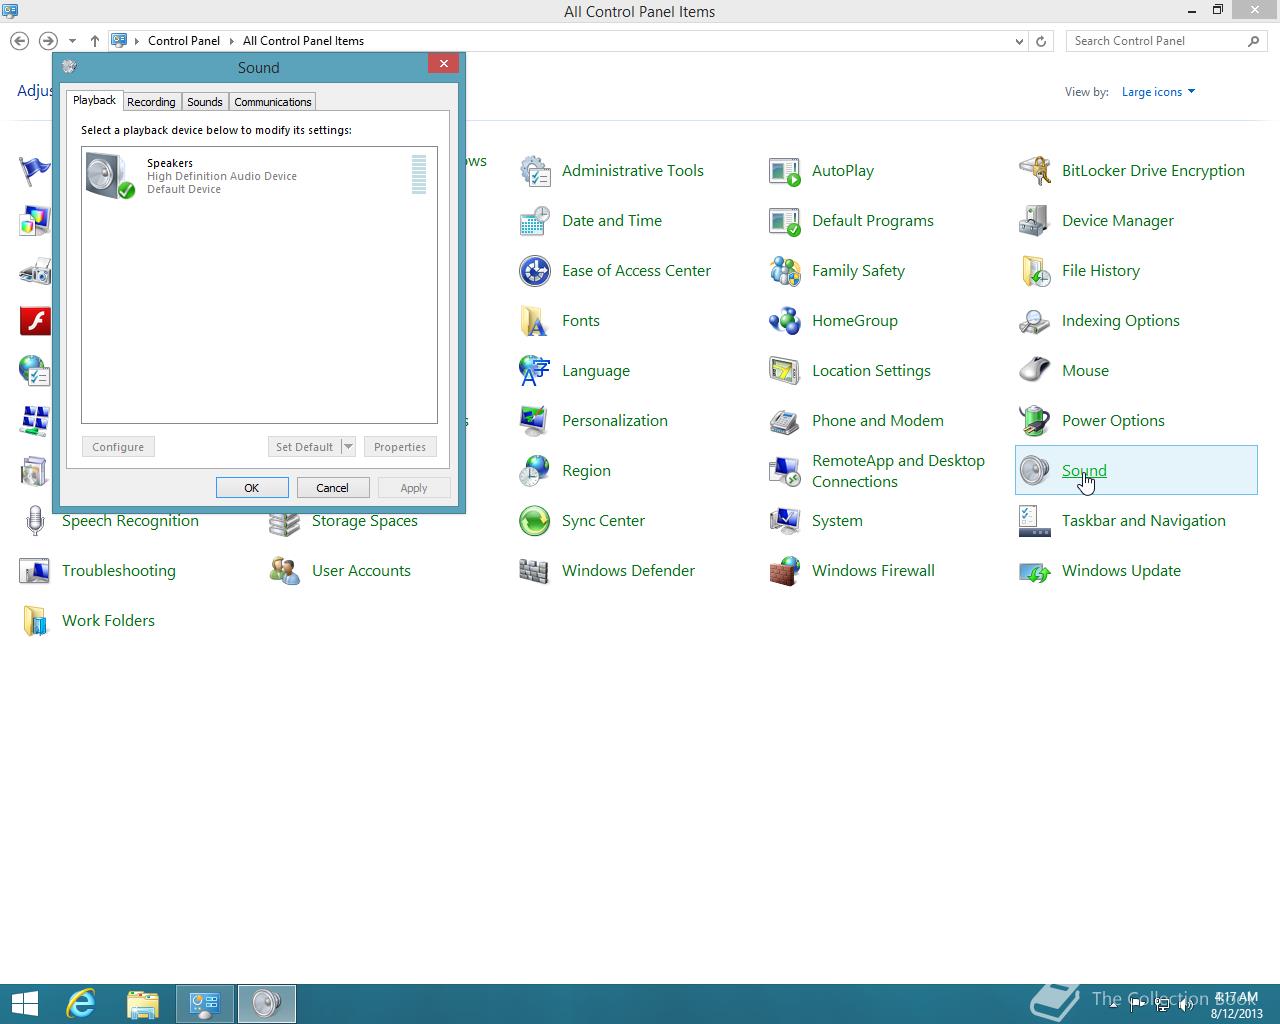Click the HomeGroup icon

pyautogui.click(x=785, y=321)
